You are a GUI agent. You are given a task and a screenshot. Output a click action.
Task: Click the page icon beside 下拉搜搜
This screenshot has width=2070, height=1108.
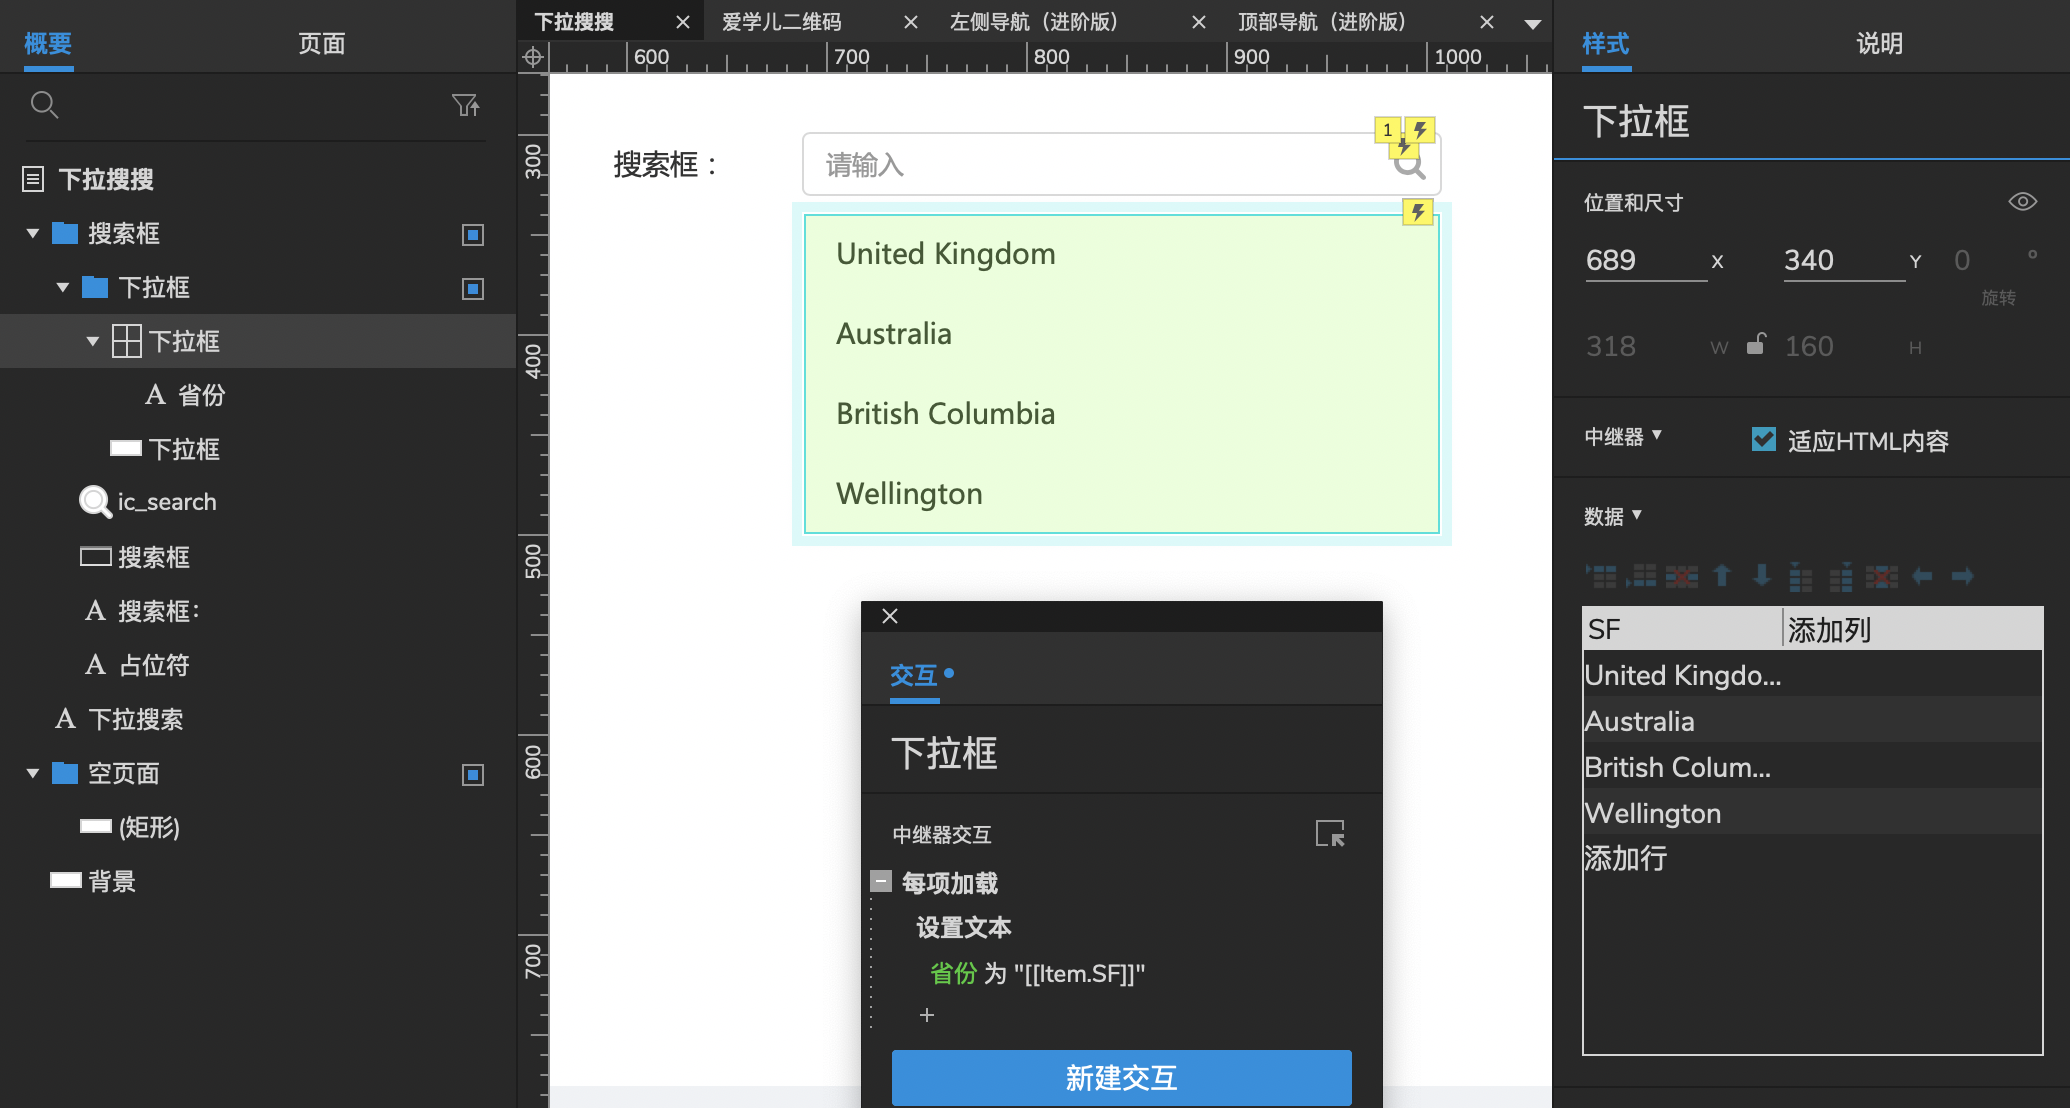point(33,180)
